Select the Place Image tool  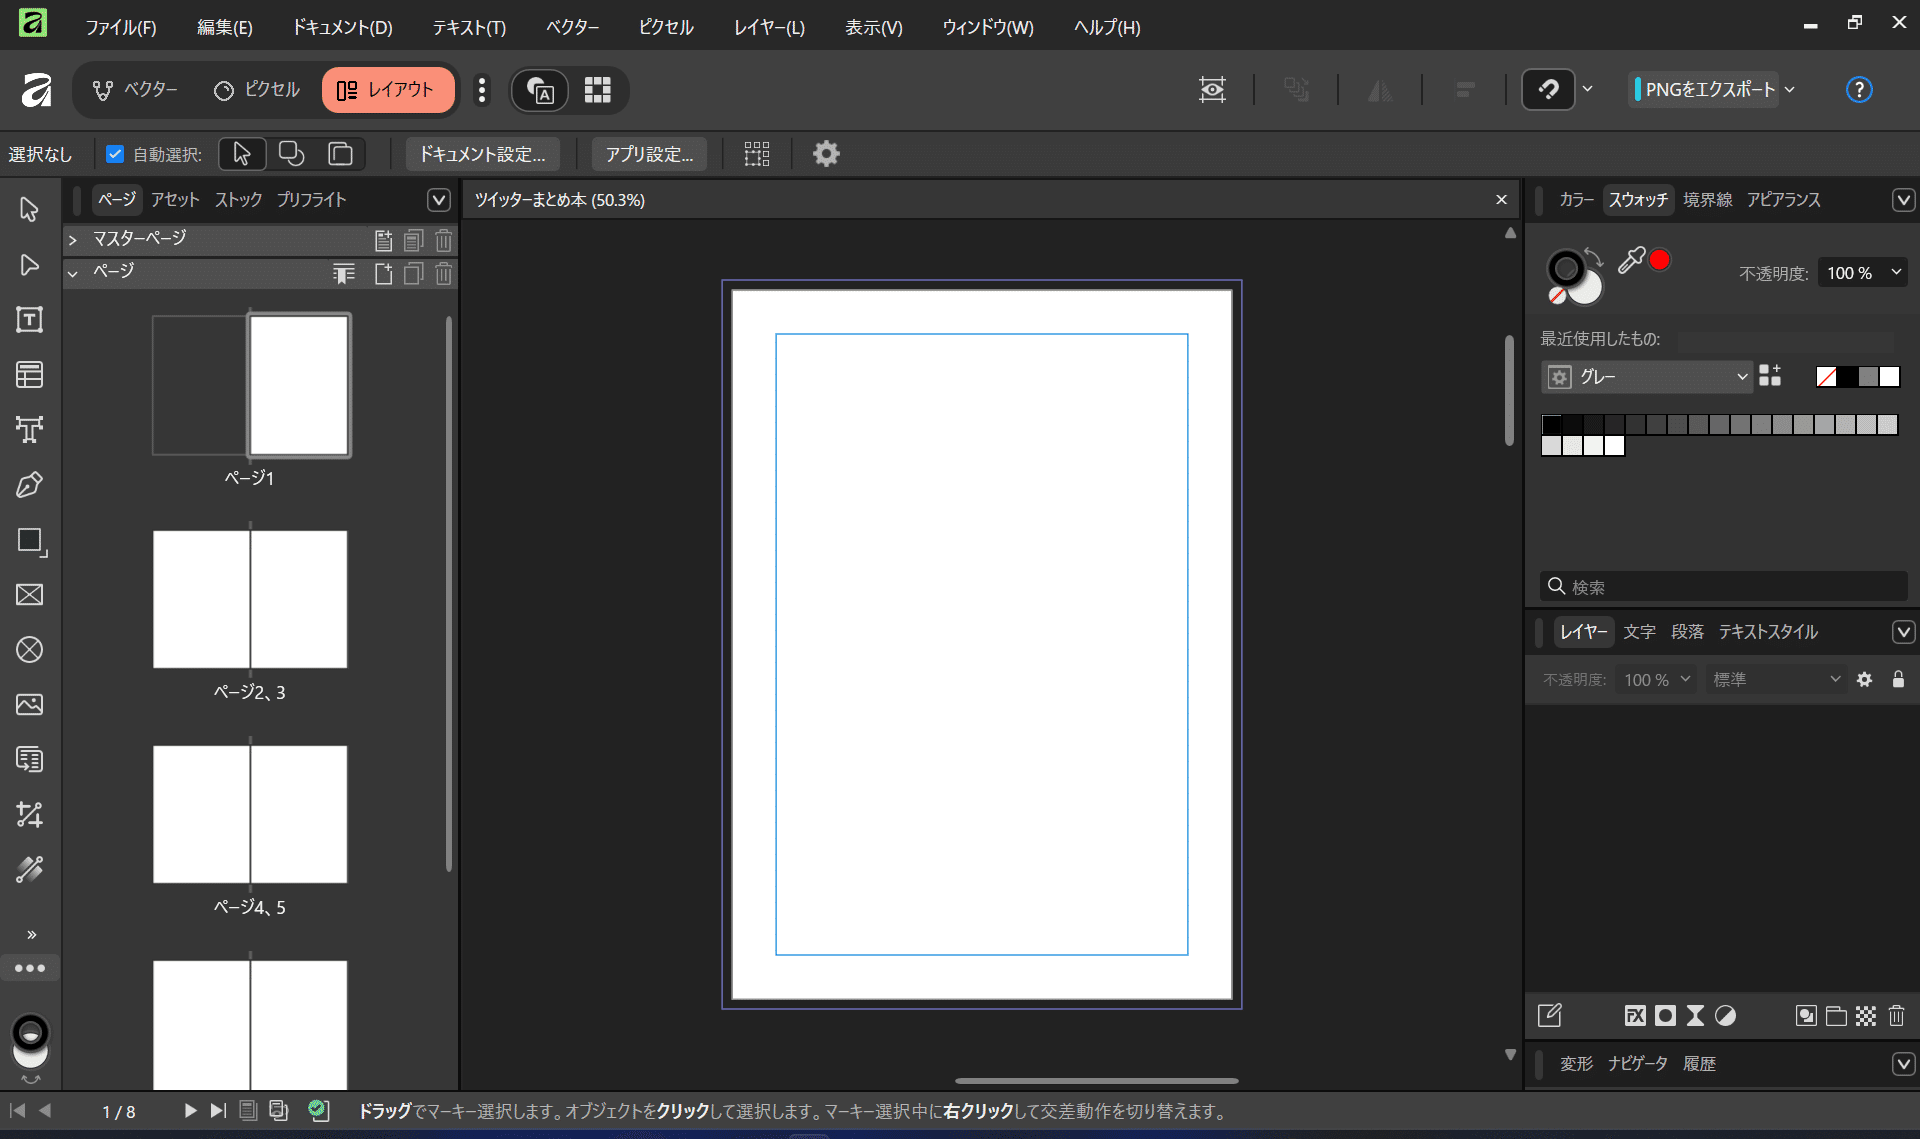click(29, 705)
